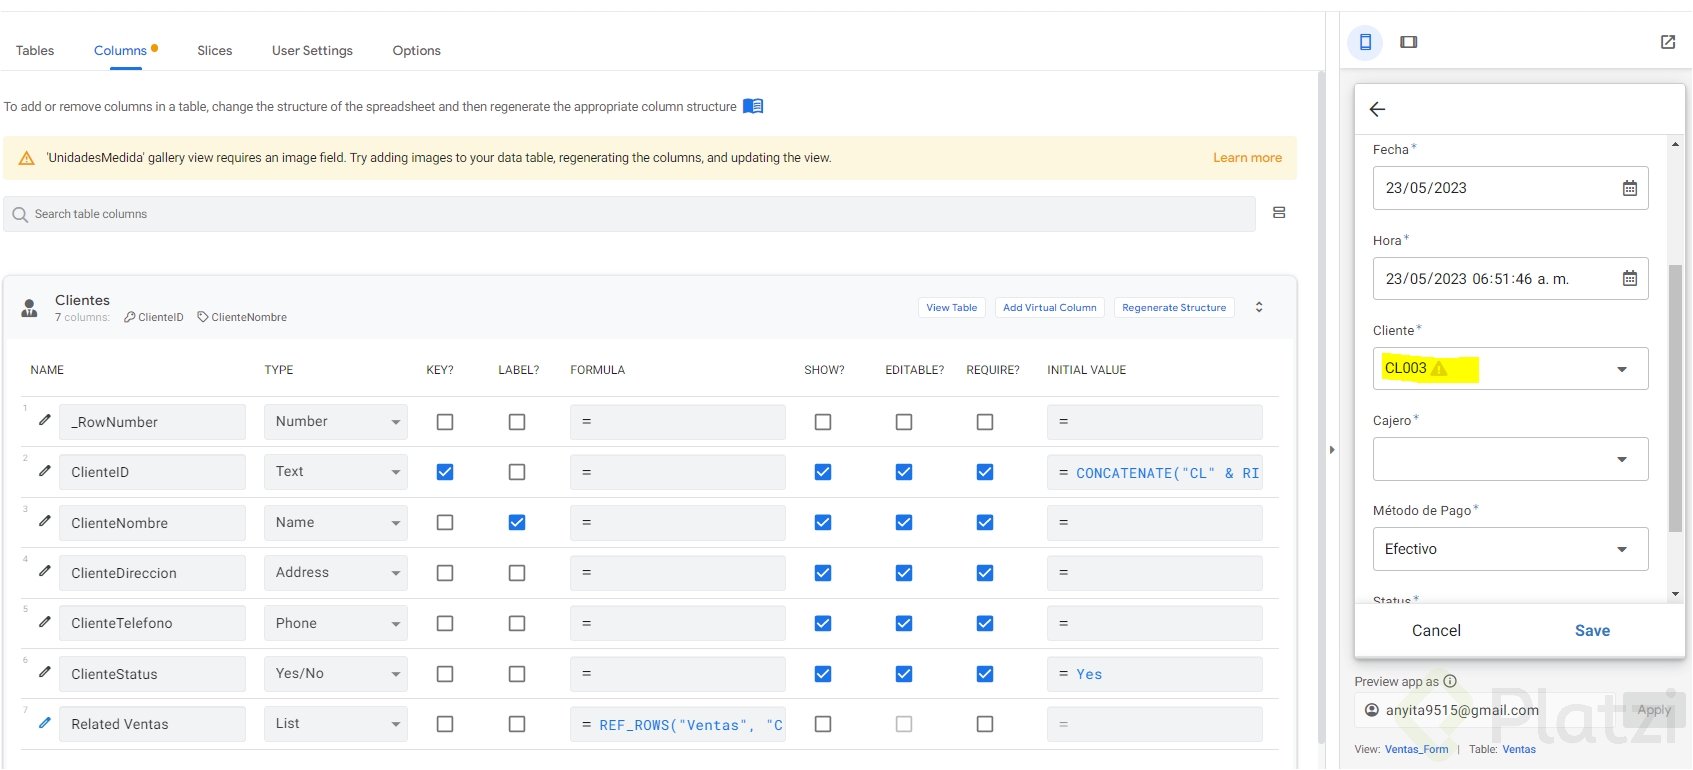This screenshot has width=1693, height=770.
Task: Open preview in a new tab
Action: (1668, 42)
